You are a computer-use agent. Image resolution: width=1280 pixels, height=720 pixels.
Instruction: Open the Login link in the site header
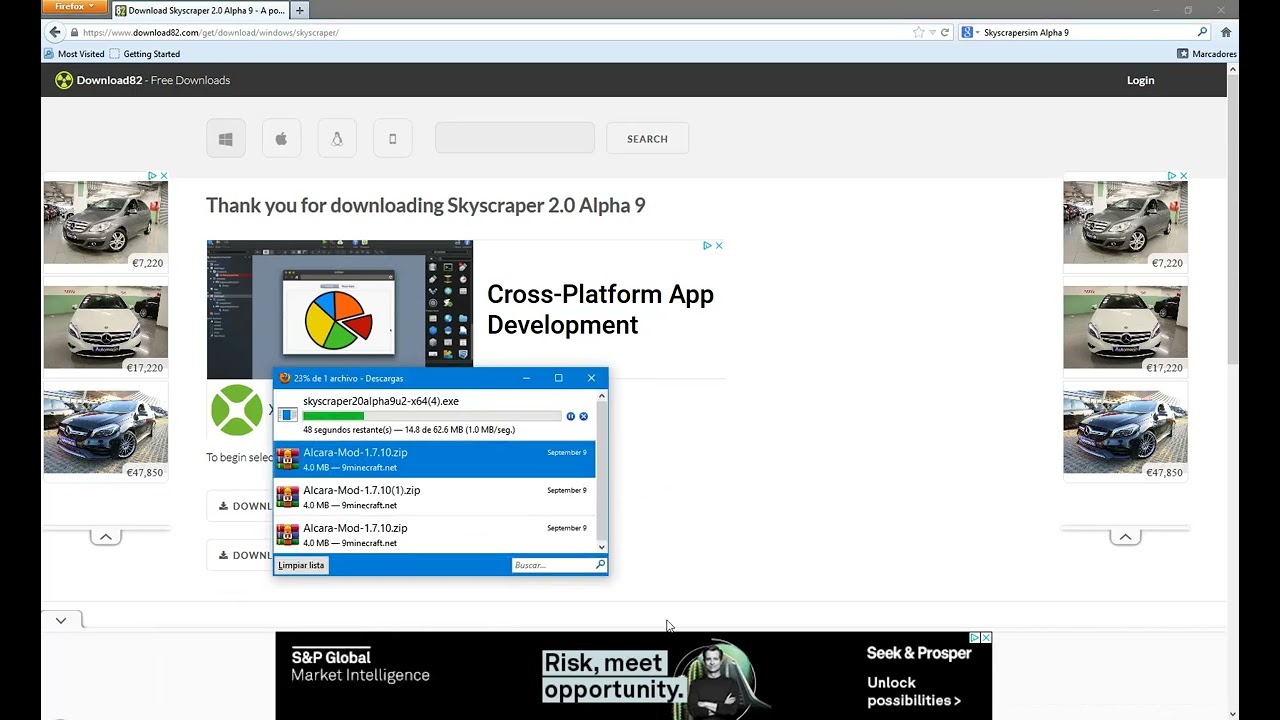click(1140, 80)
